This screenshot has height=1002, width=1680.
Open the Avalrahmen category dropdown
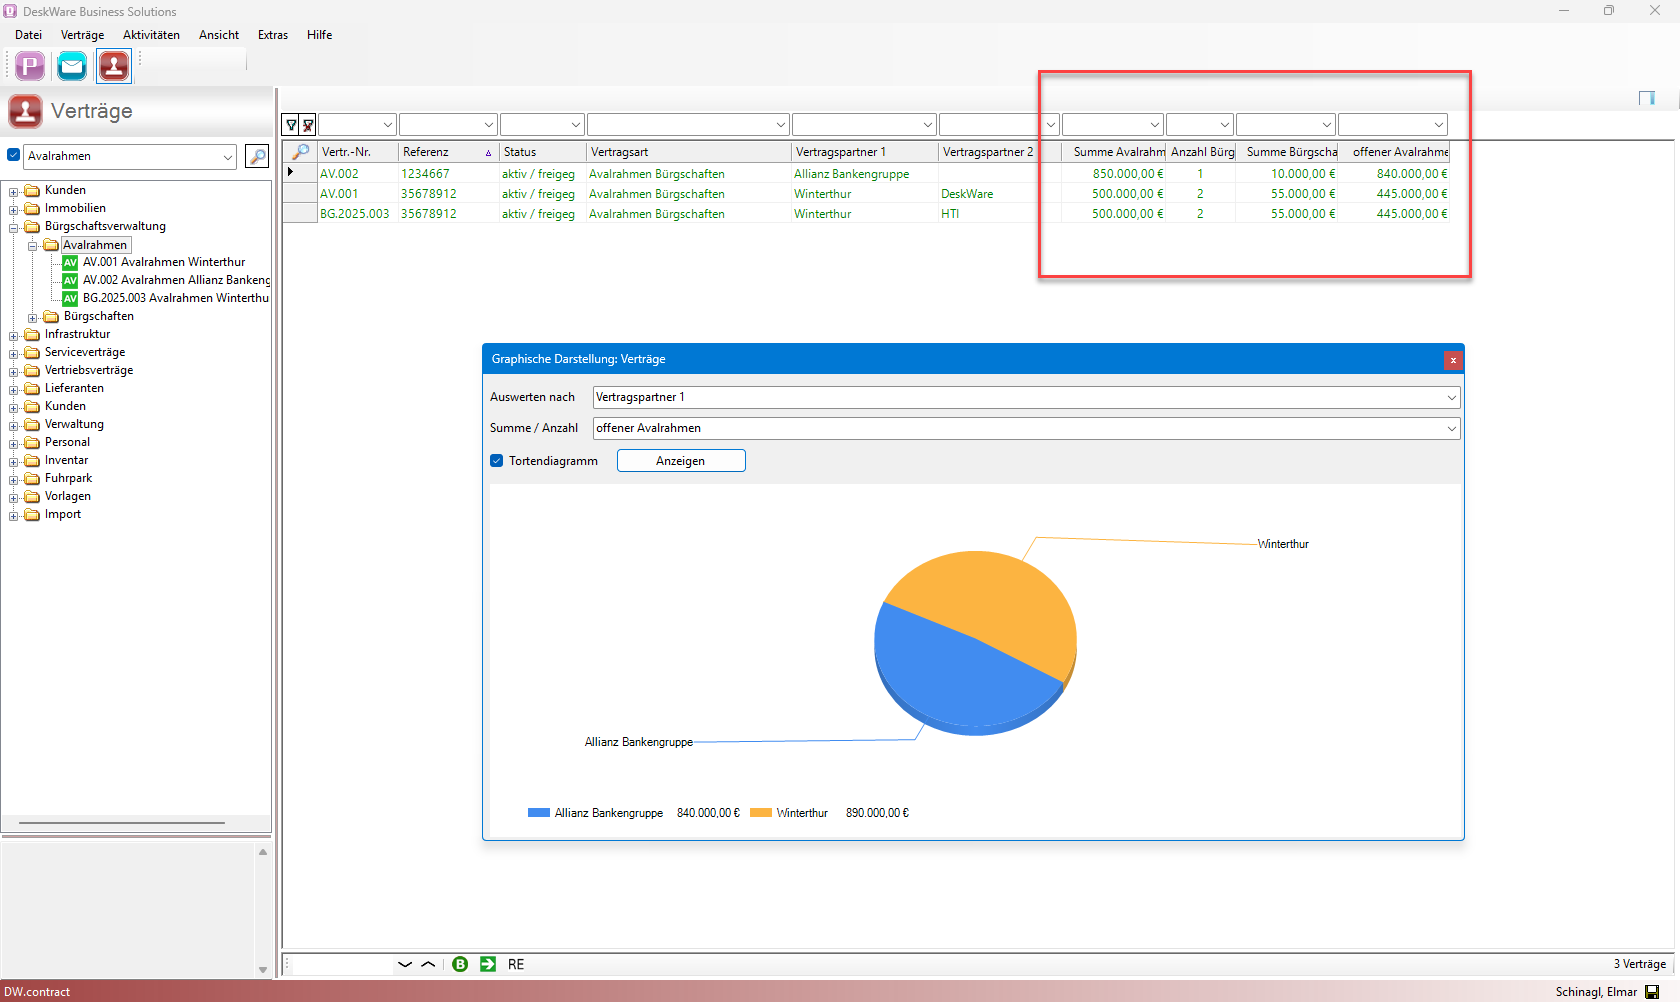click(228, 156)
